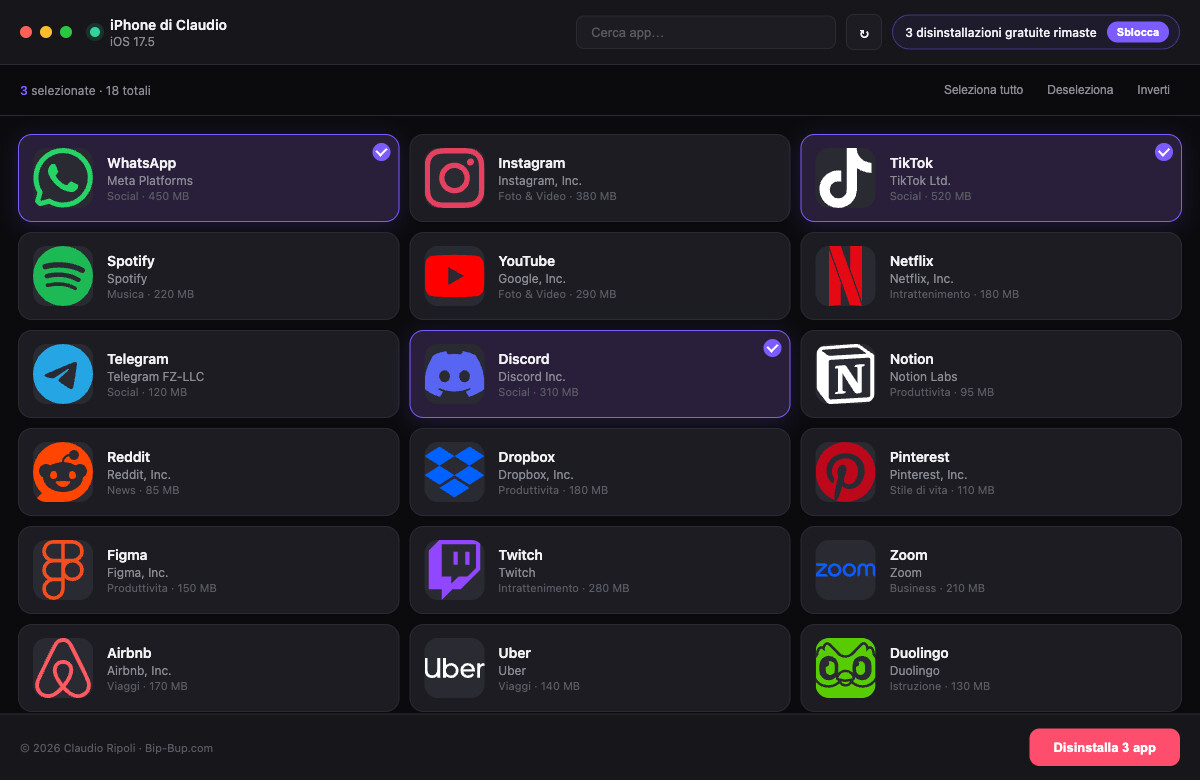Click the Instagram app icon

[x=455, y=178]
